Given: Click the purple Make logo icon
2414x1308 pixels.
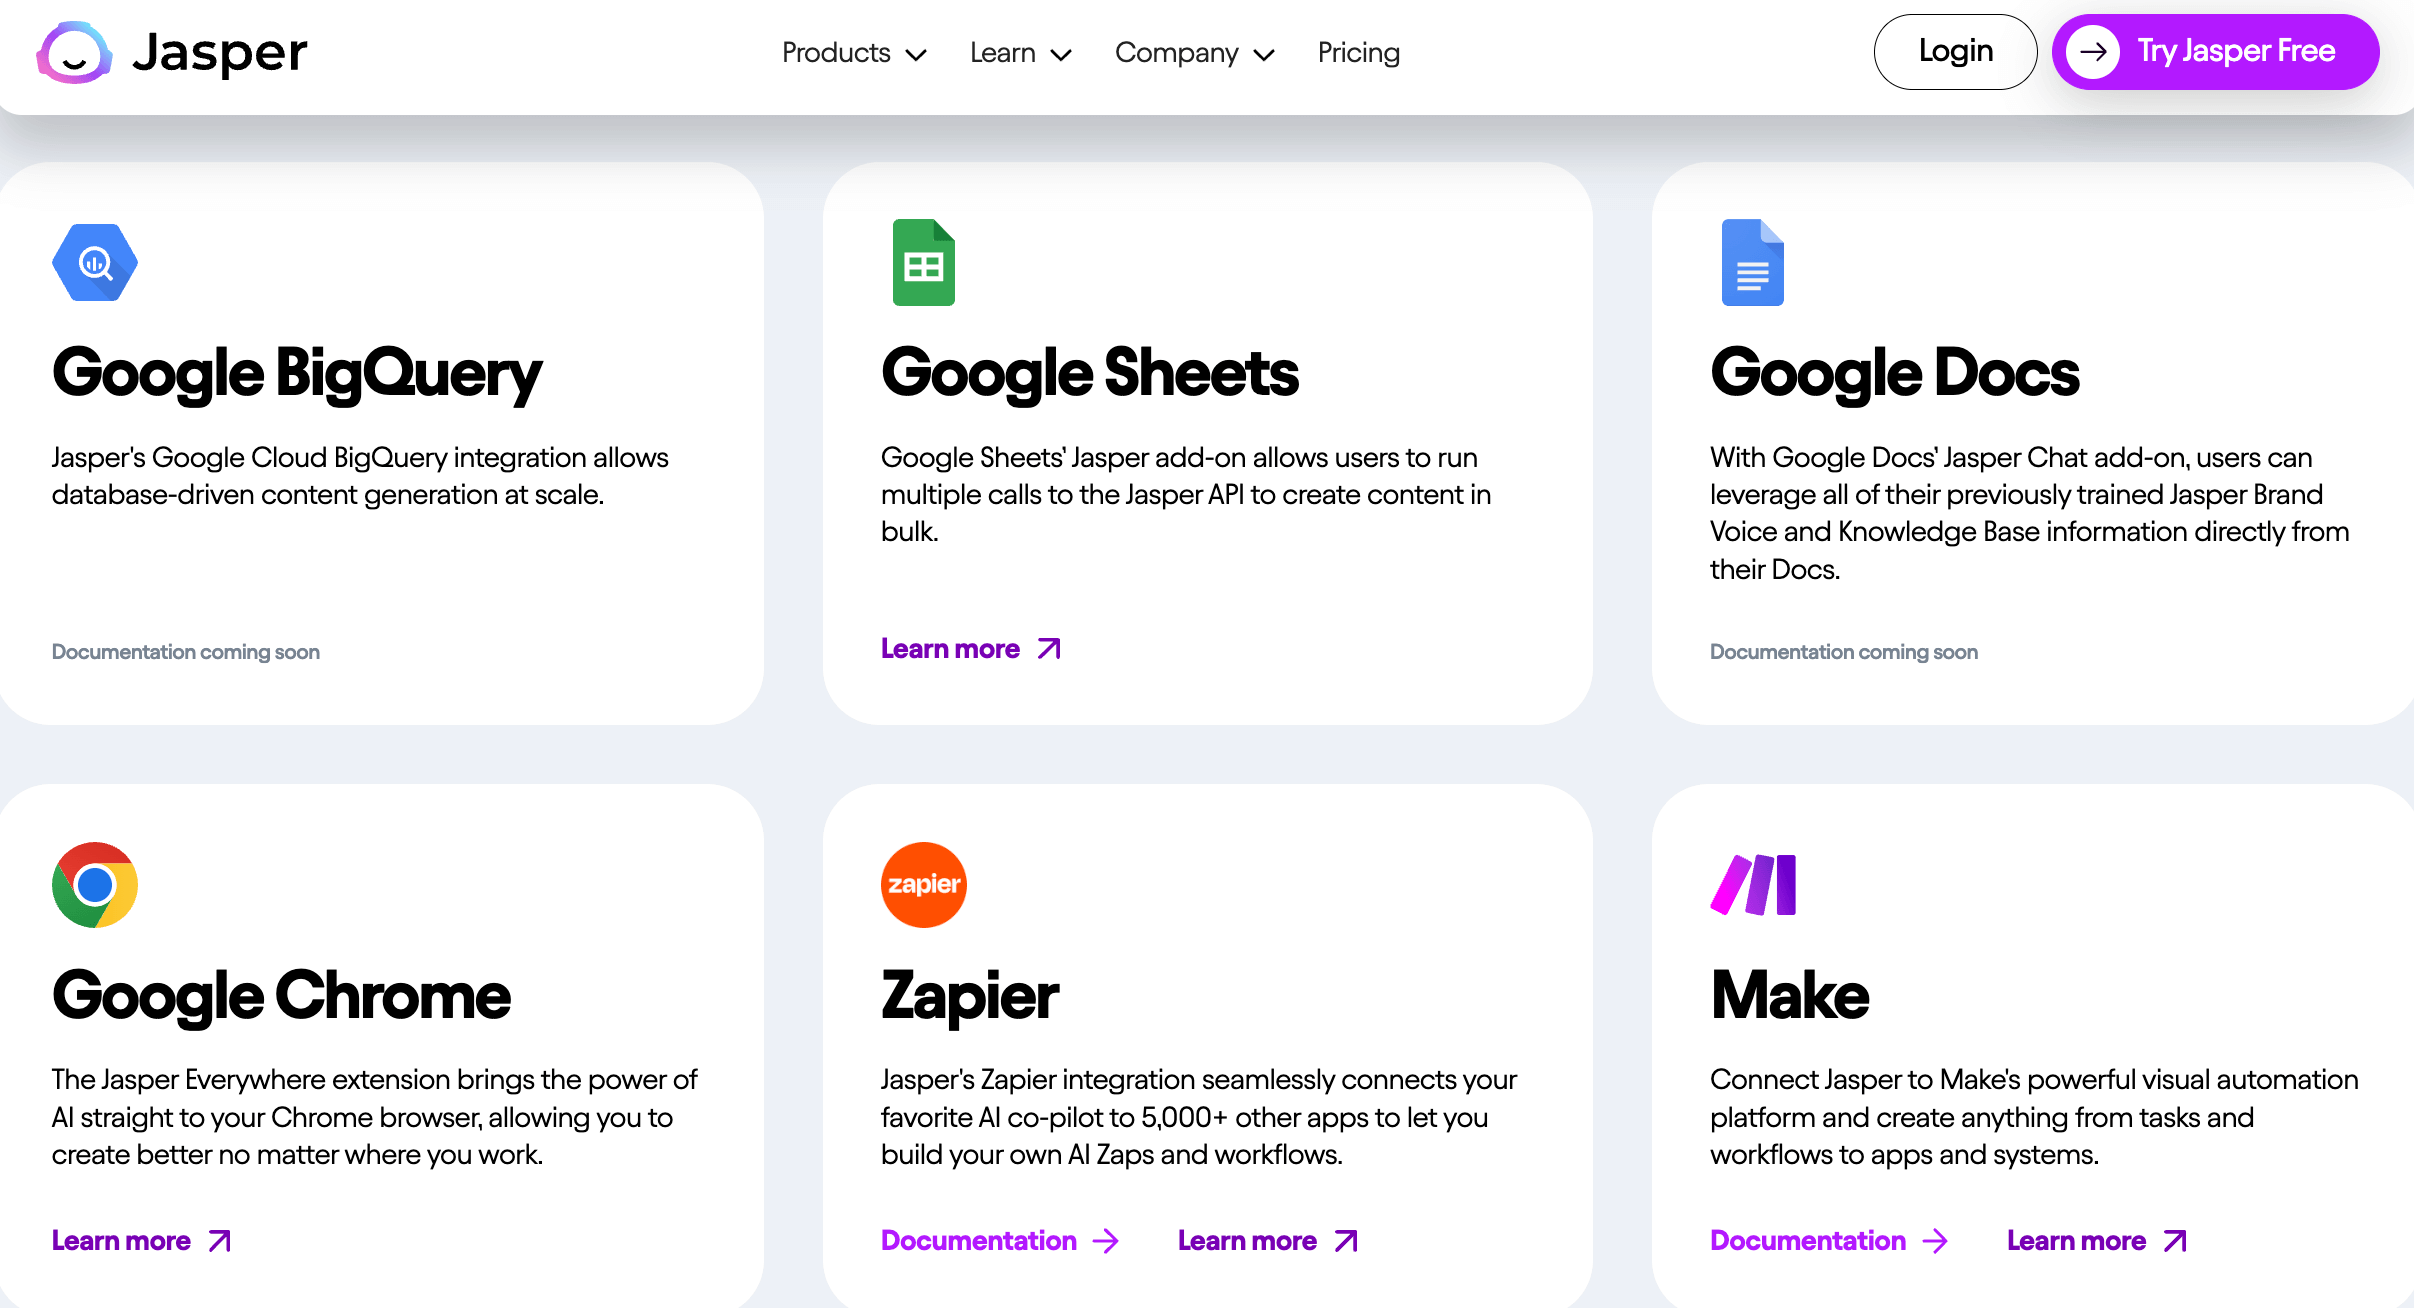Looking at the screenshot, I should click(1753, 885).
